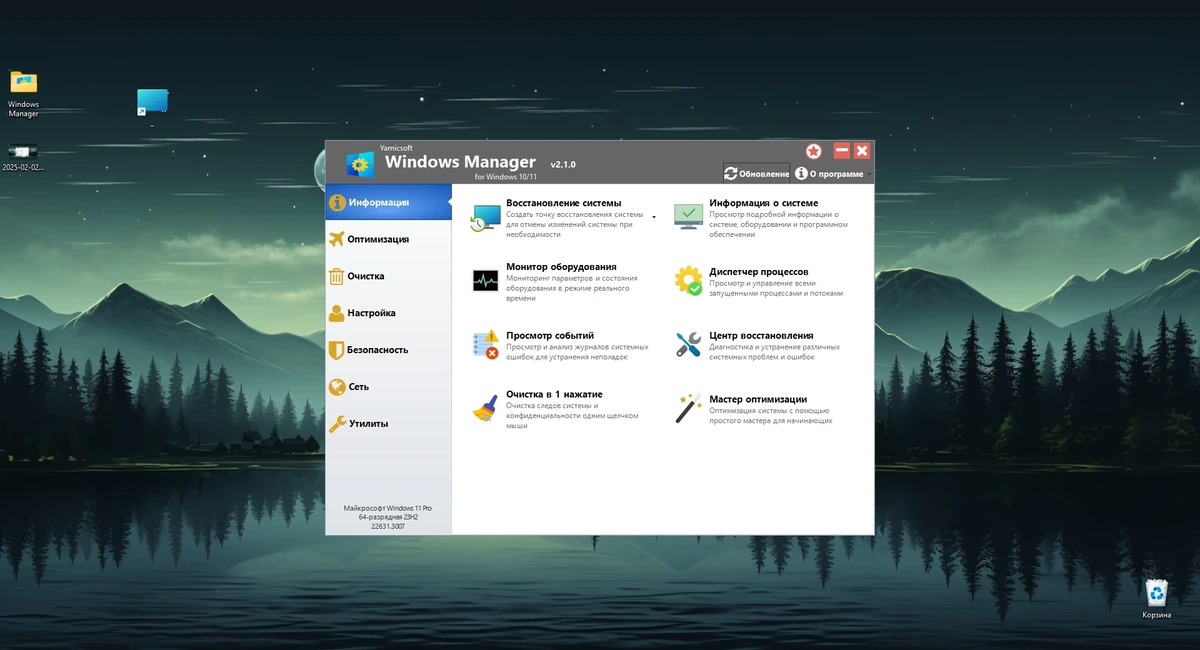
Task: Select the Windows Manager folder on the desktop
Action: [x=23, y=94]
